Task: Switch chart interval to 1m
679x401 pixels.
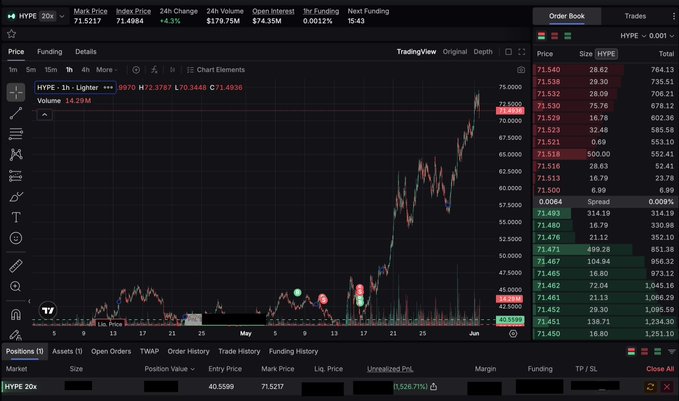Action: [x=13, y=70]
